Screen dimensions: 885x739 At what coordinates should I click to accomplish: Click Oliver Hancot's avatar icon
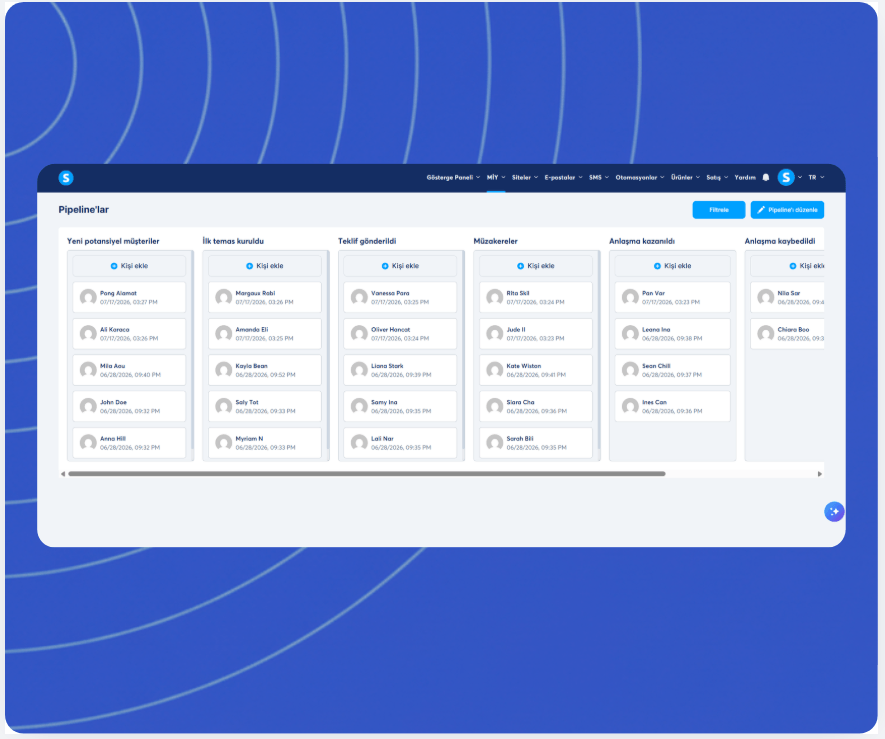click(x=359, y=333)
